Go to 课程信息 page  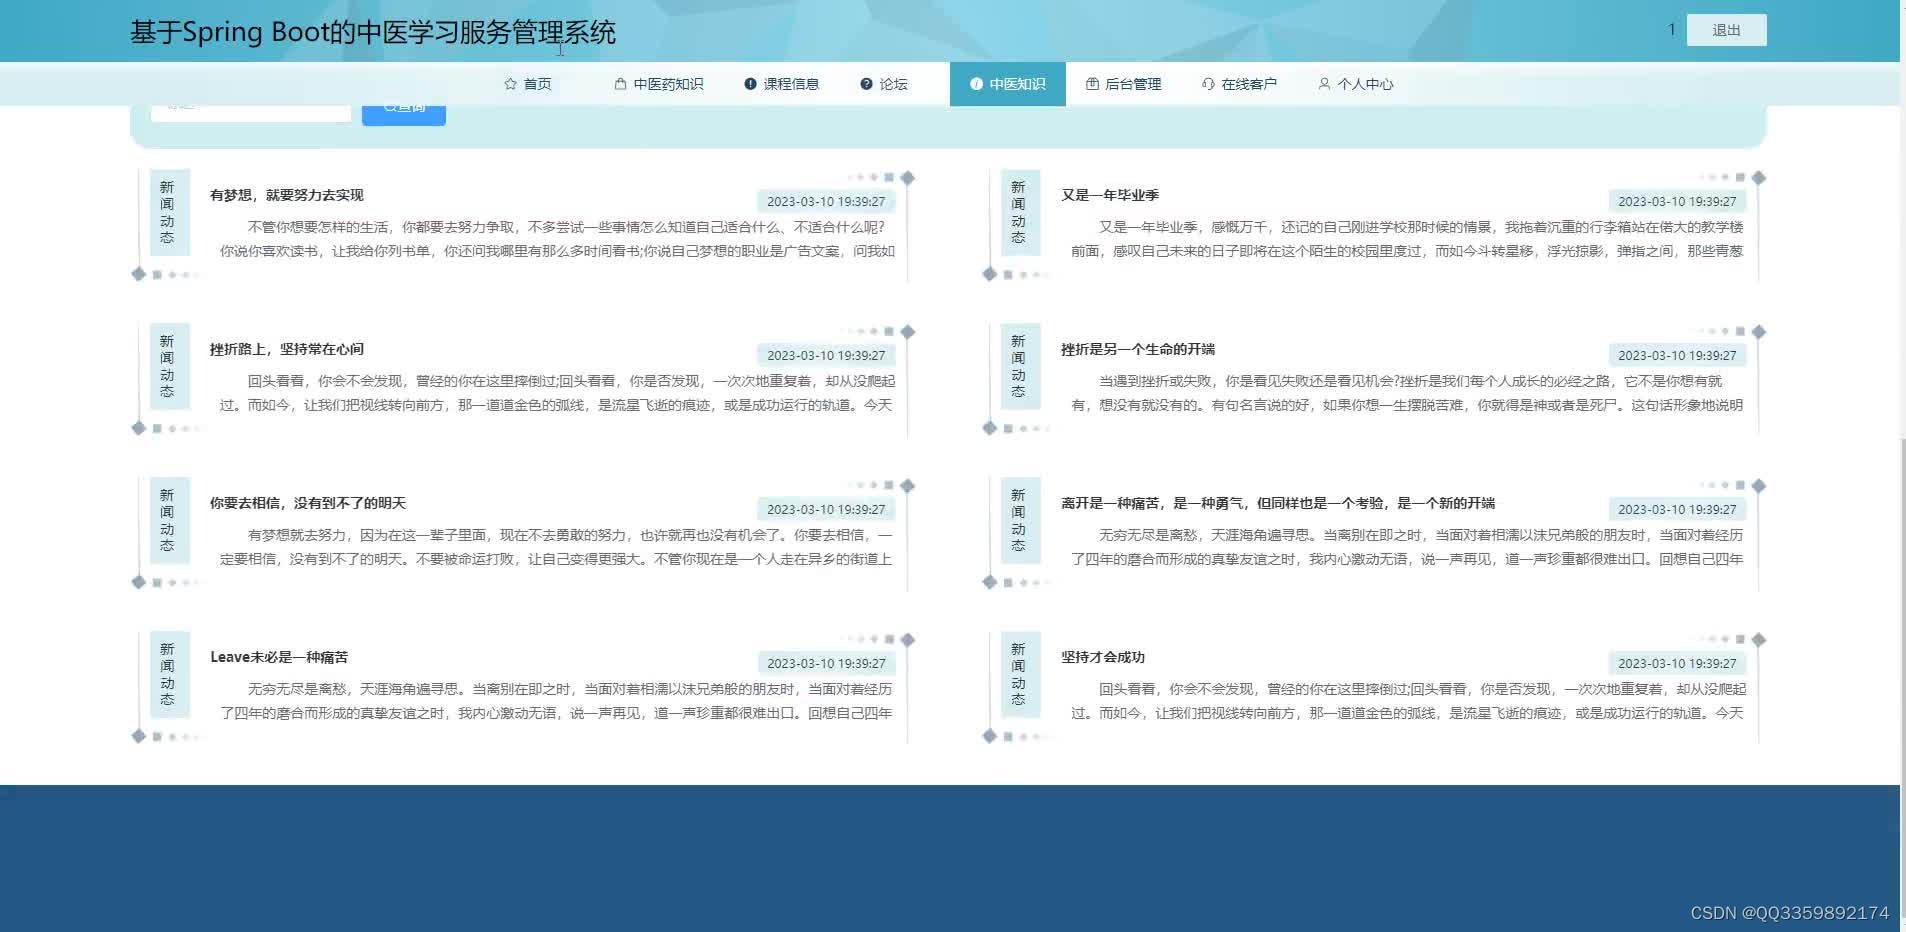pos(782,84)
